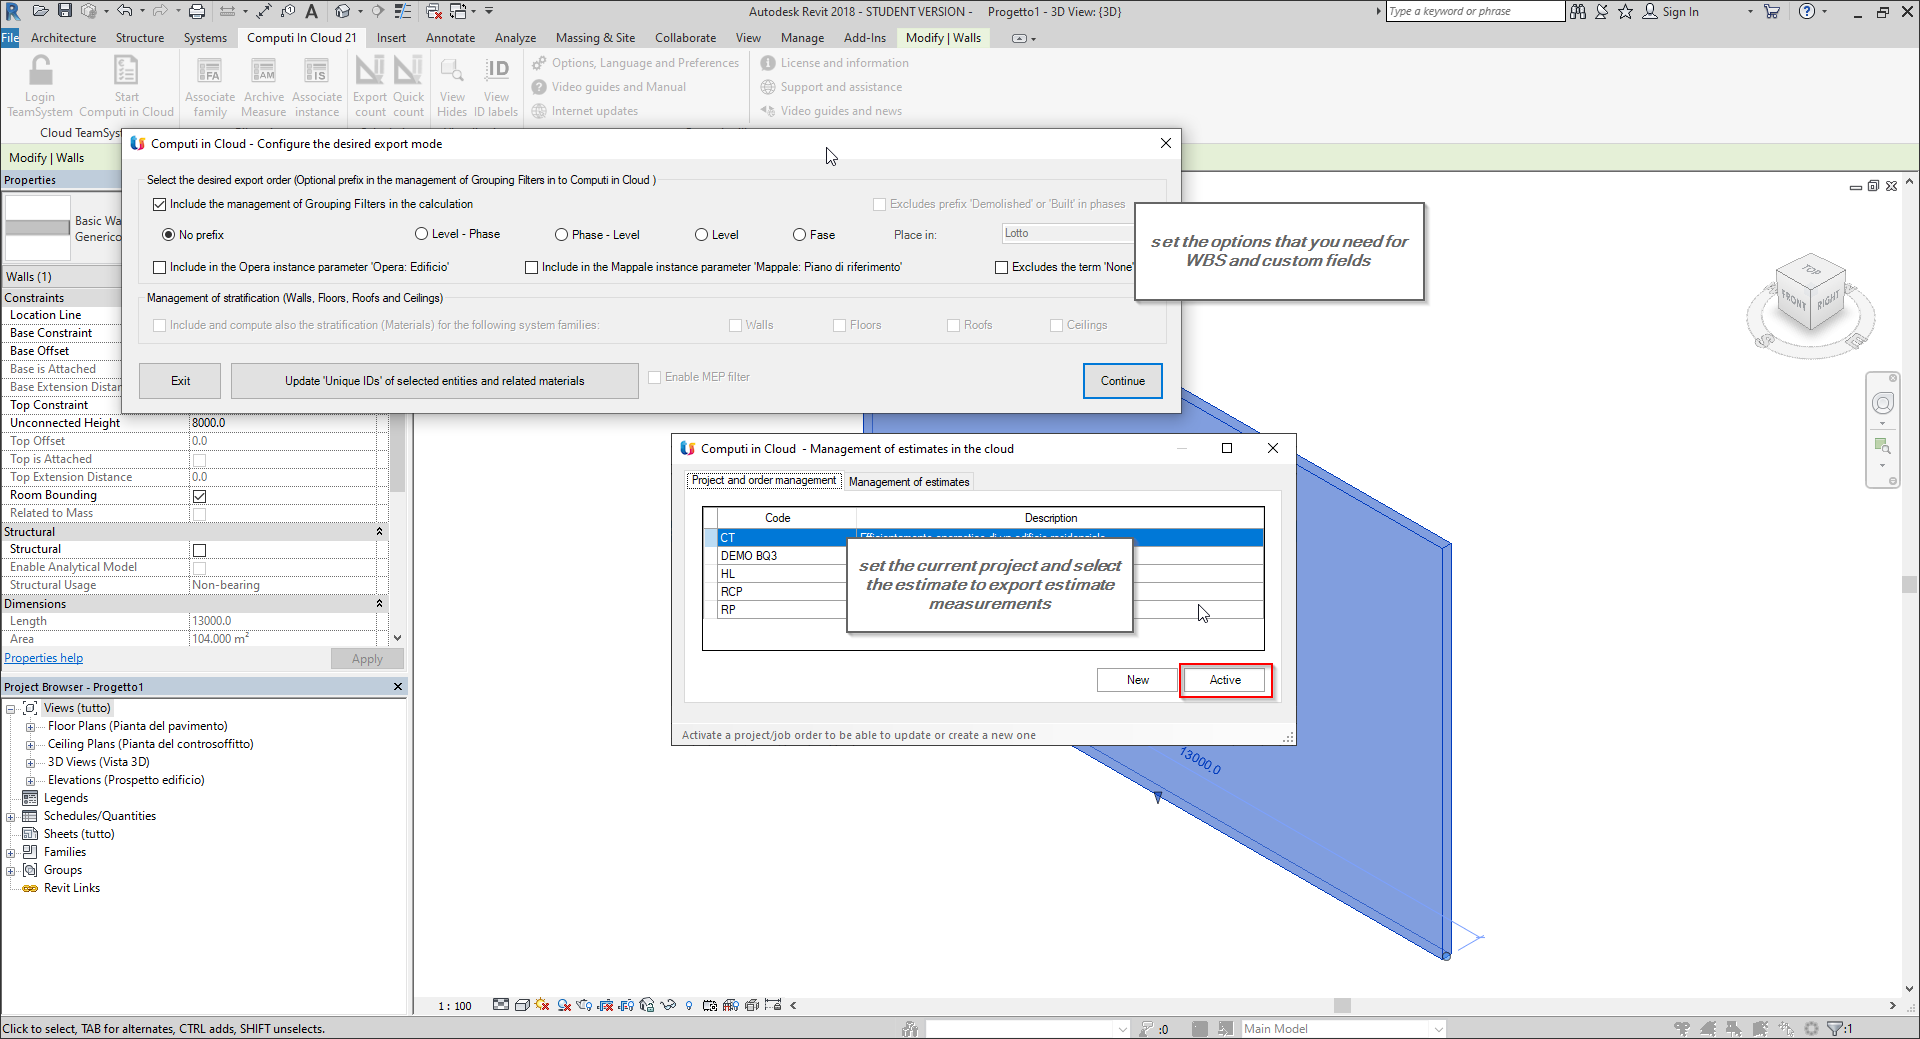The image size is (1920, 1039).
Task: Select the 'Level' radio button
Action: coord(701,235)
